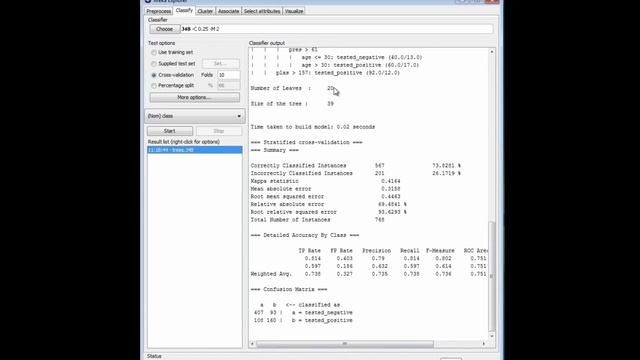This screenshot has height=360, width=640.
Task: Click the output scroll up arrow
Action: (x=492, y=52)
